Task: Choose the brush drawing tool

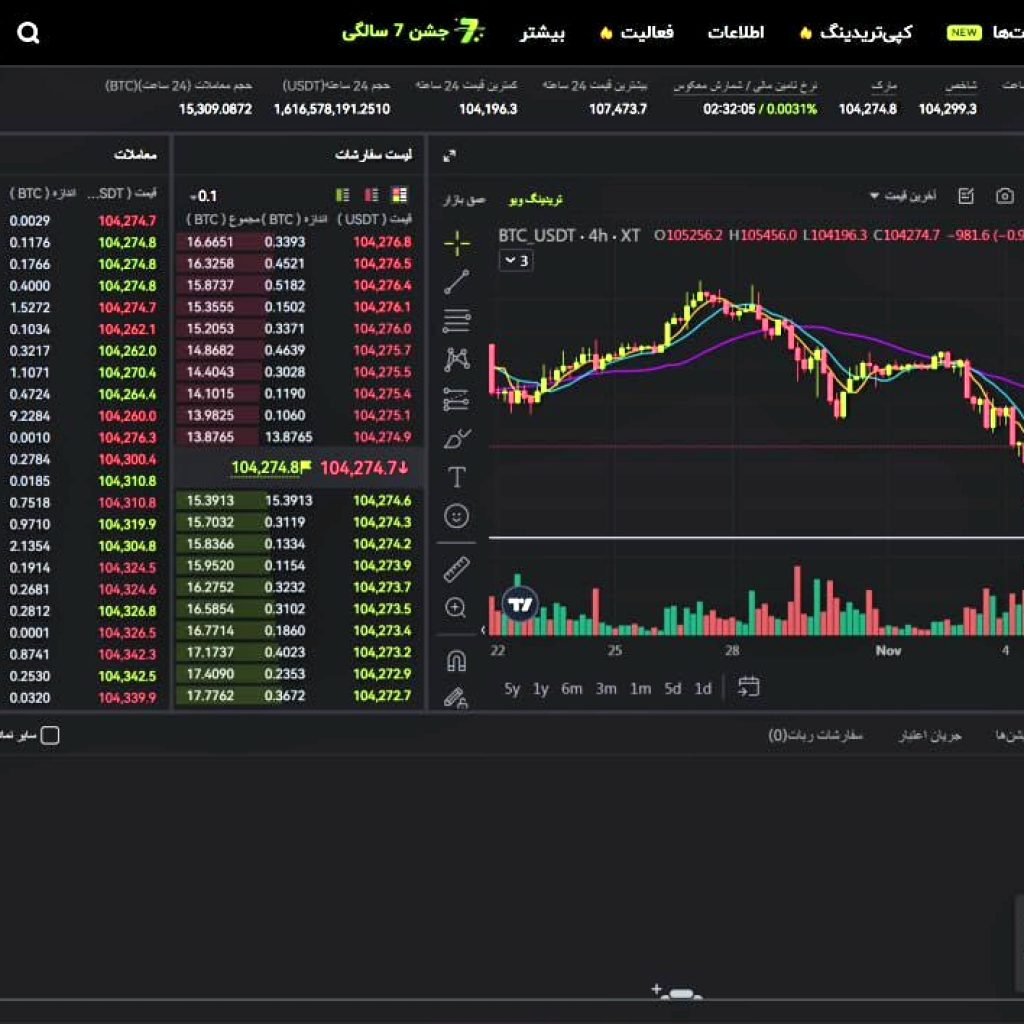Action: [457, 438]
